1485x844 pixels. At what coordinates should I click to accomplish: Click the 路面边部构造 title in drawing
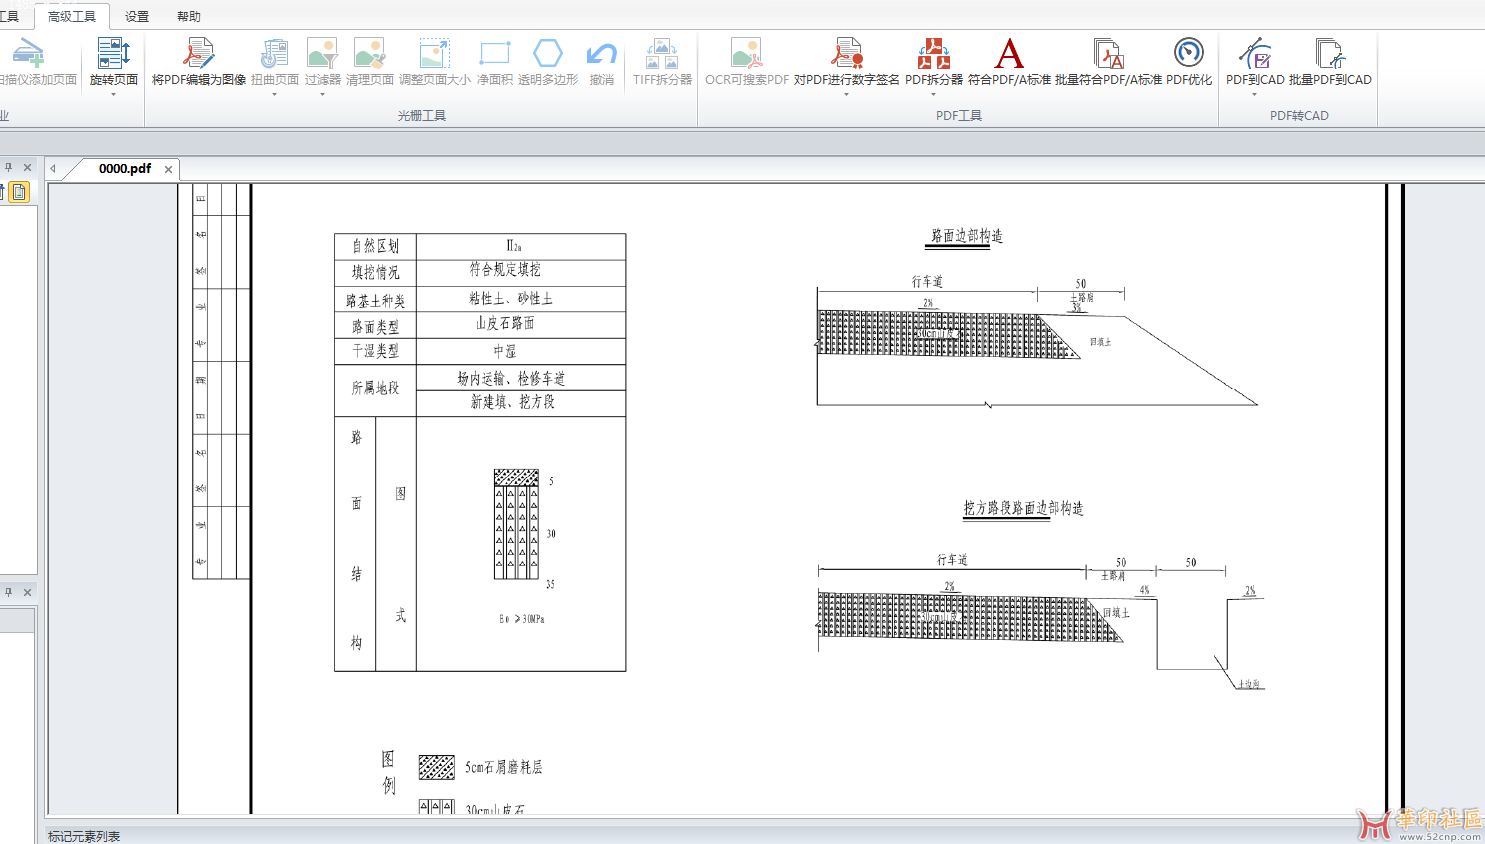966,236
